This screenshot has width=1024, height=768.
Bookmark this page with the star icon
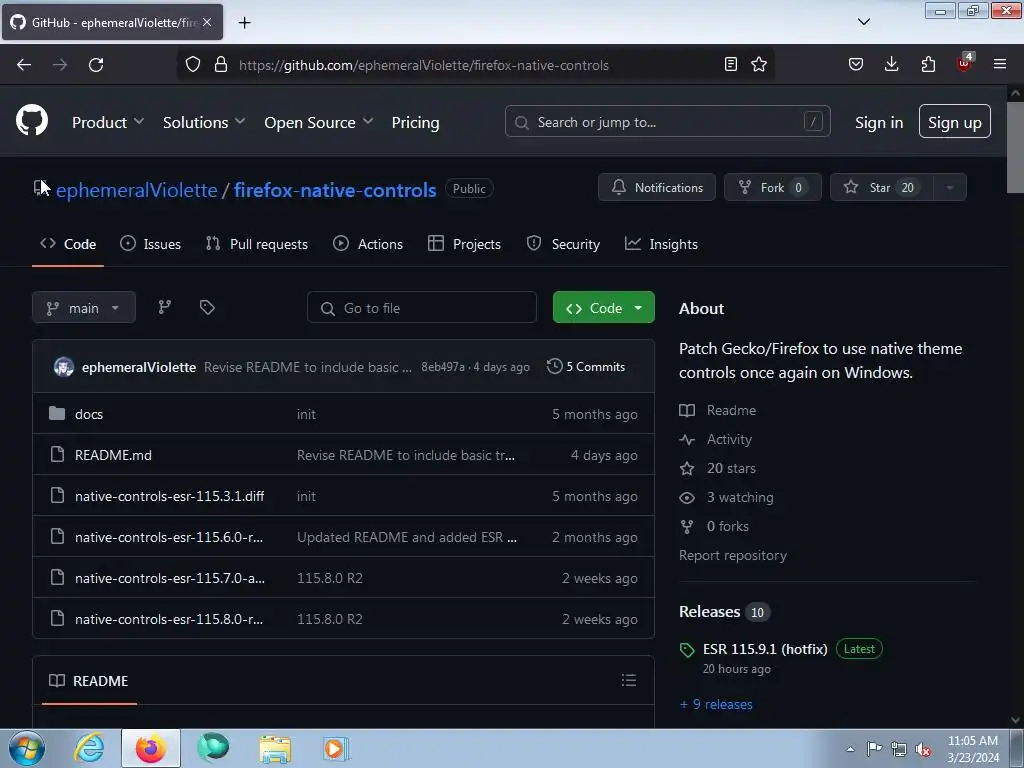pos(759,64)
